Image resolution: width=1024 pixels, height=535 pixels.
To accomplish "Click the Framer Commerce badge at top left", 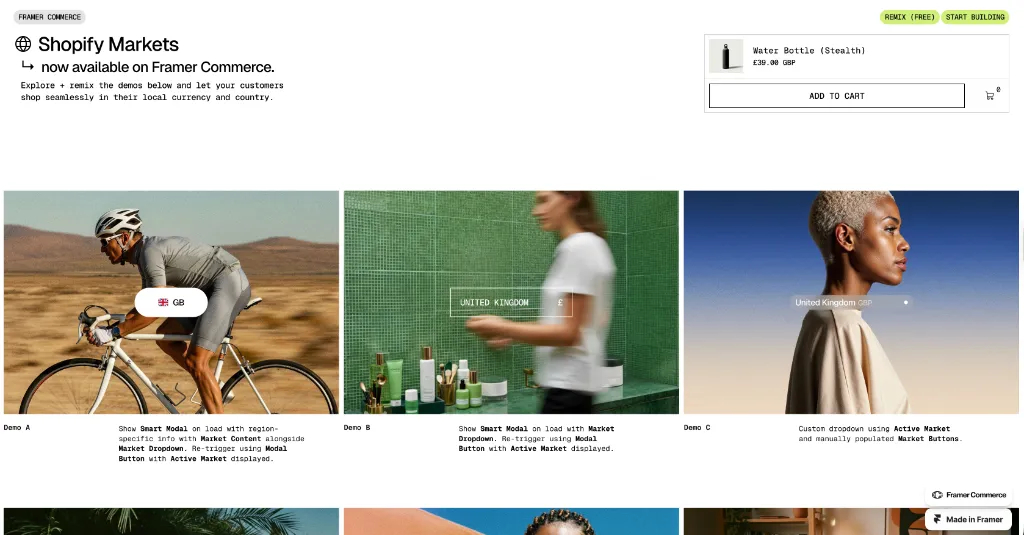I will [50, 17].
